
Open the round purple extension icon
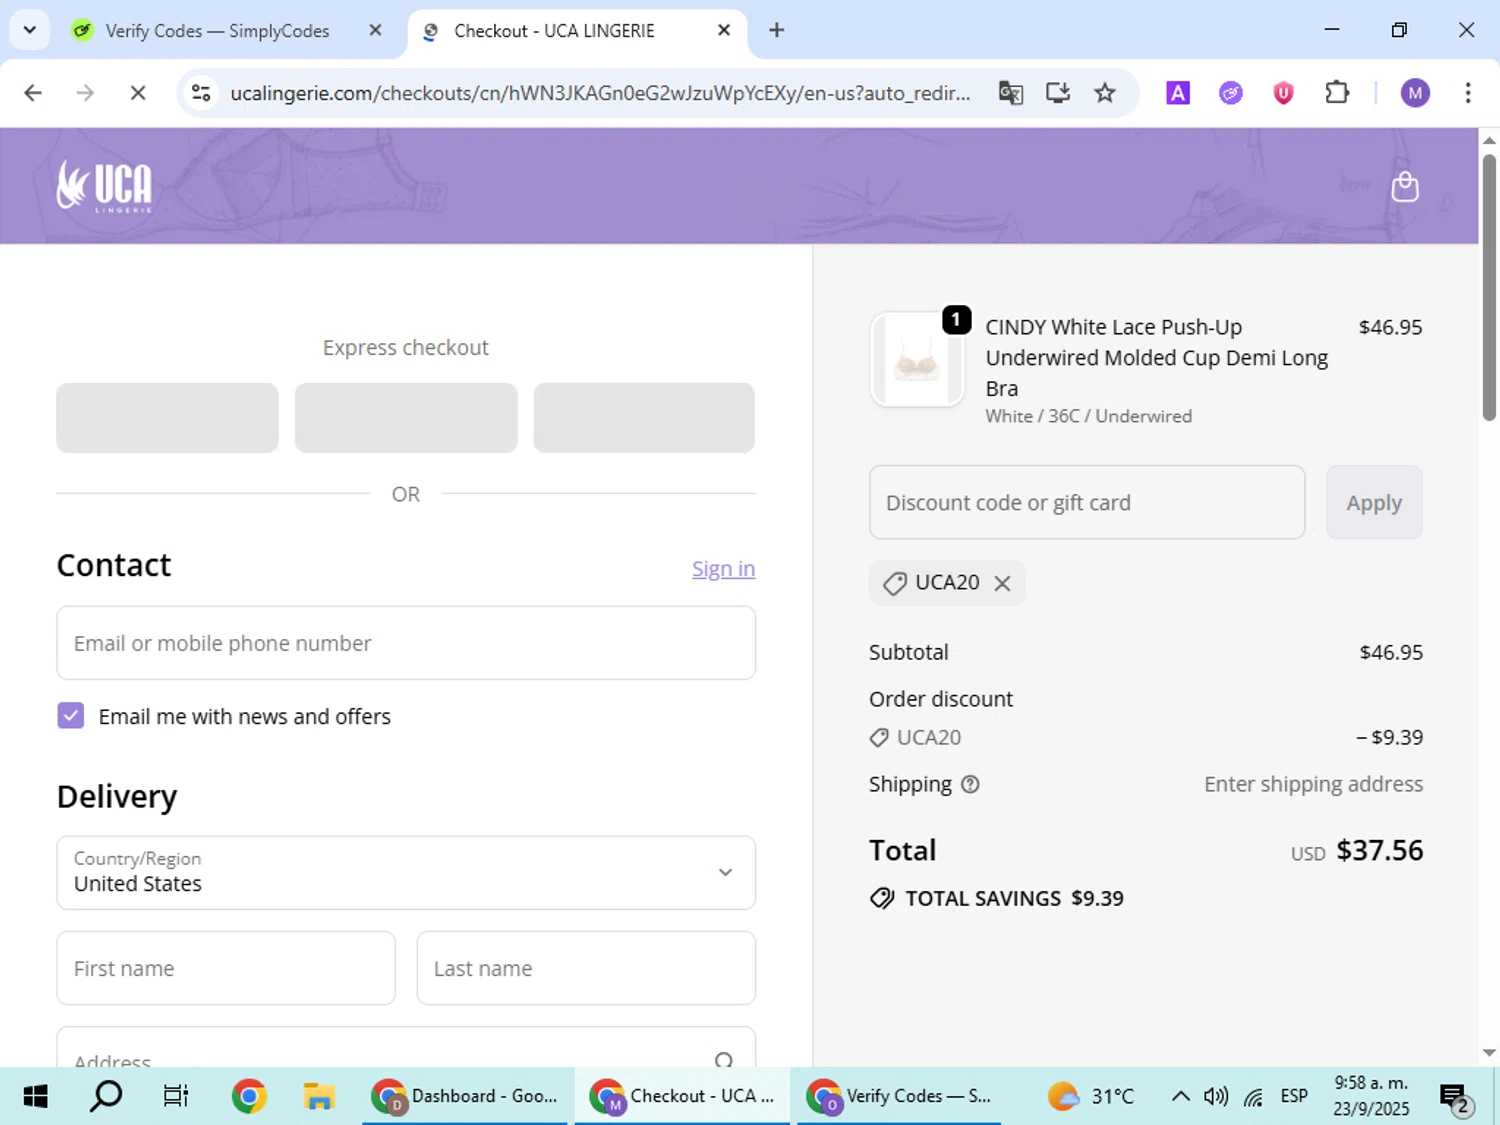[1231, 93]
